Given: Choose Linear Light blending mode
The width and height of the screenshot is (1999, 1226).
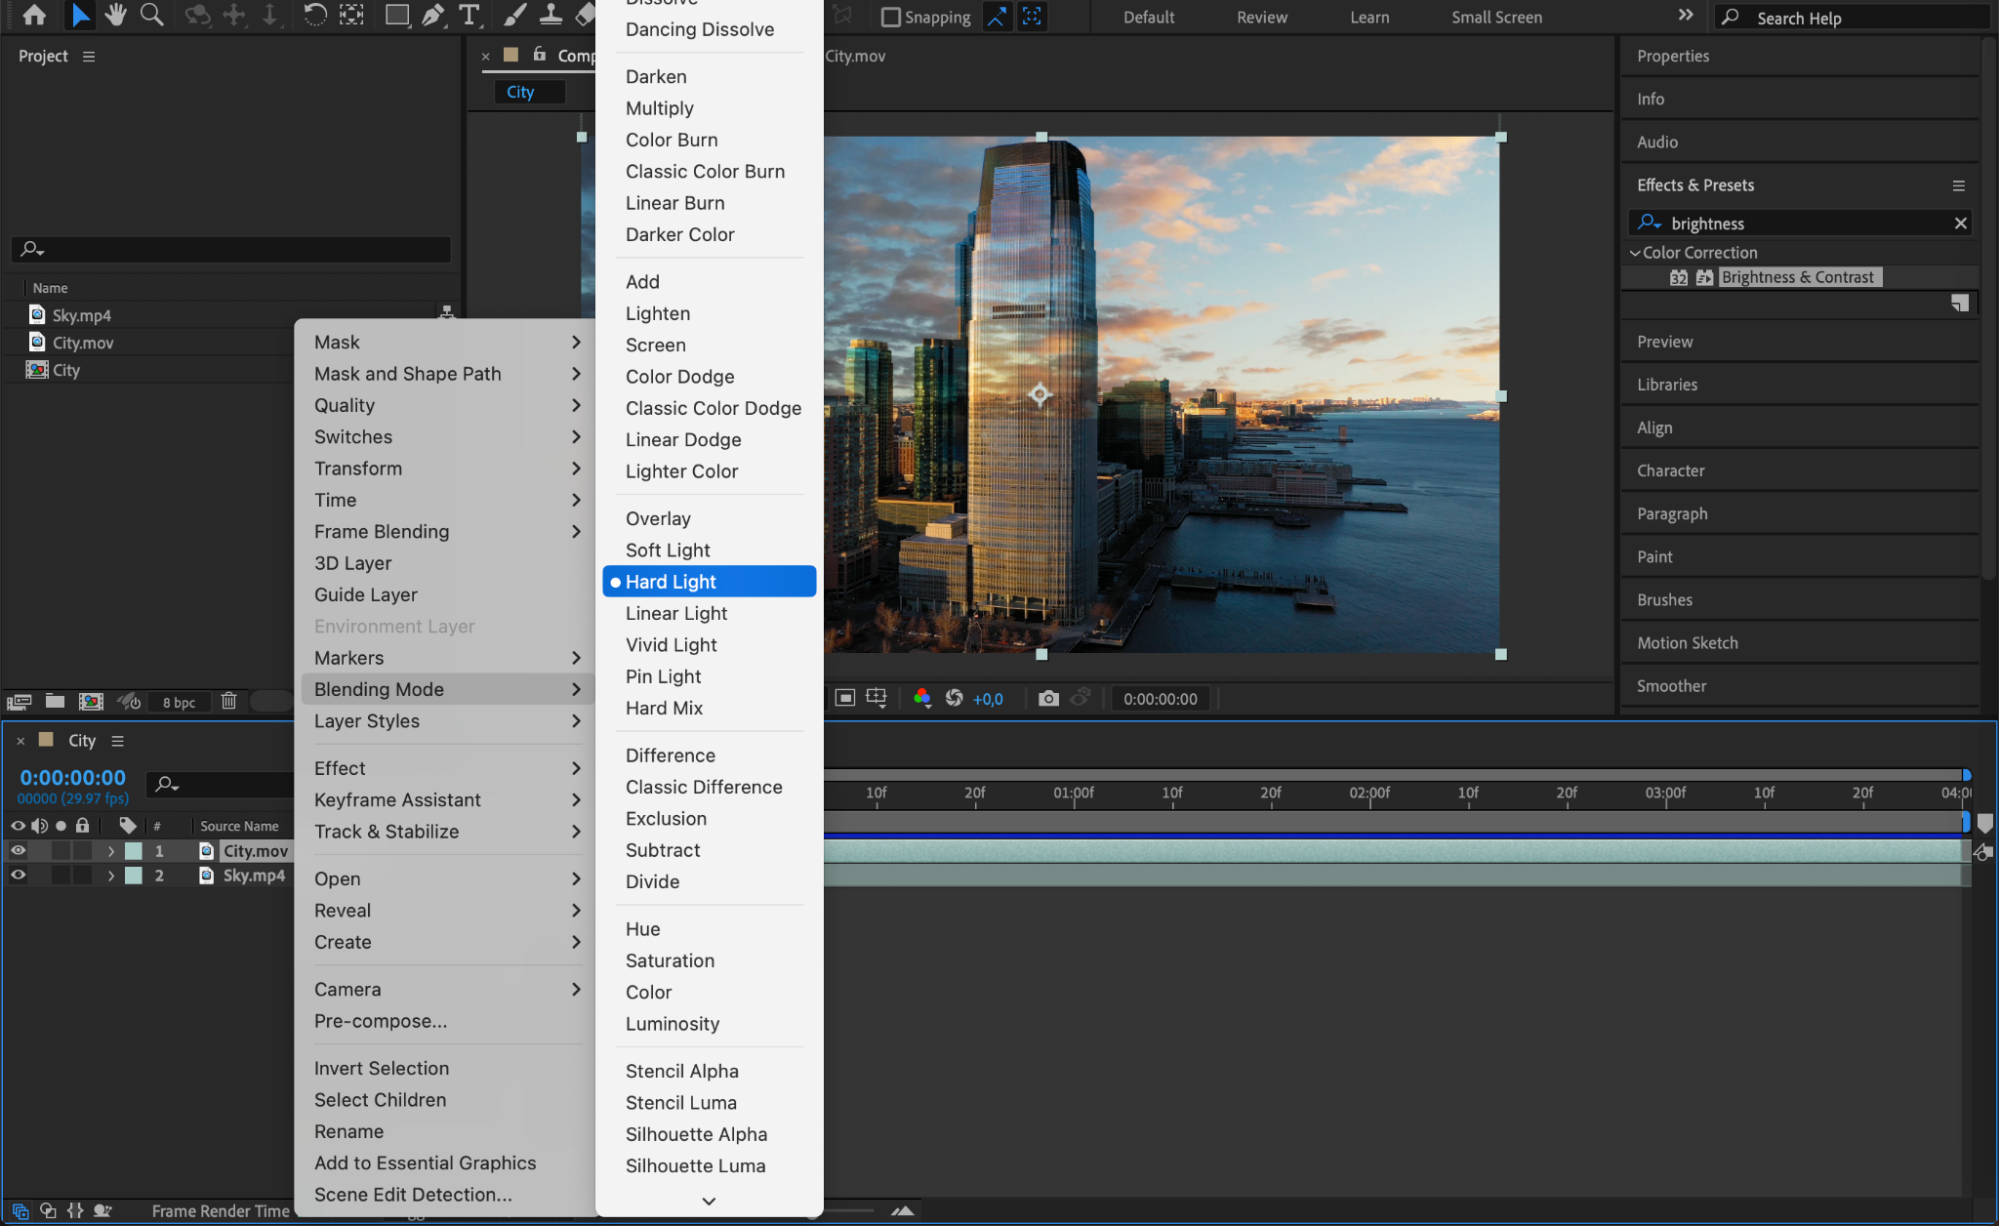Looking at the screenshot, I should click(x=676, y=613).
